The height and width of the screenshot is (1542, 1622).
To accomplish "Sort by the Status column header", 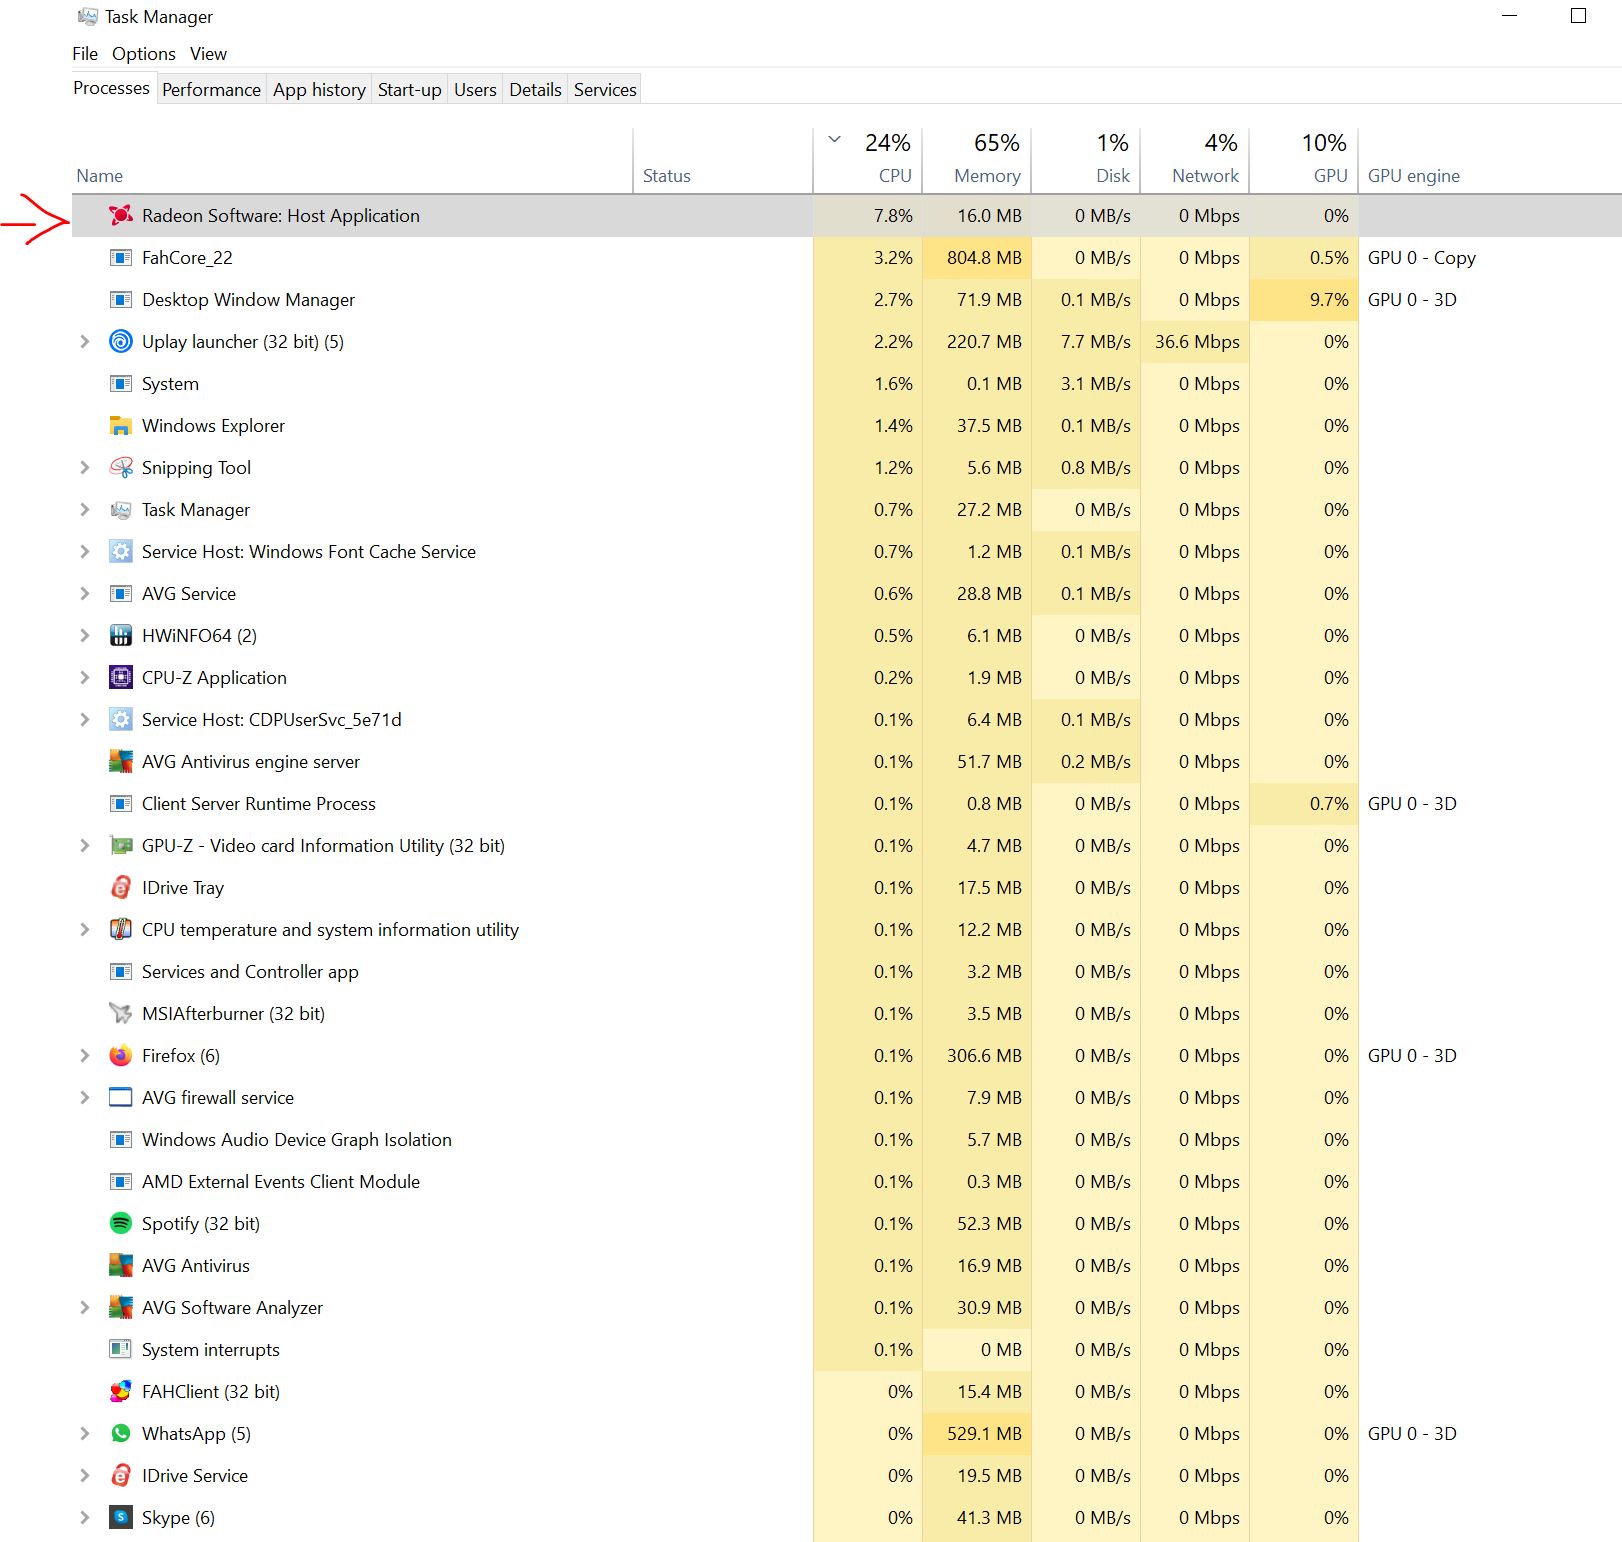I will 723,161.
